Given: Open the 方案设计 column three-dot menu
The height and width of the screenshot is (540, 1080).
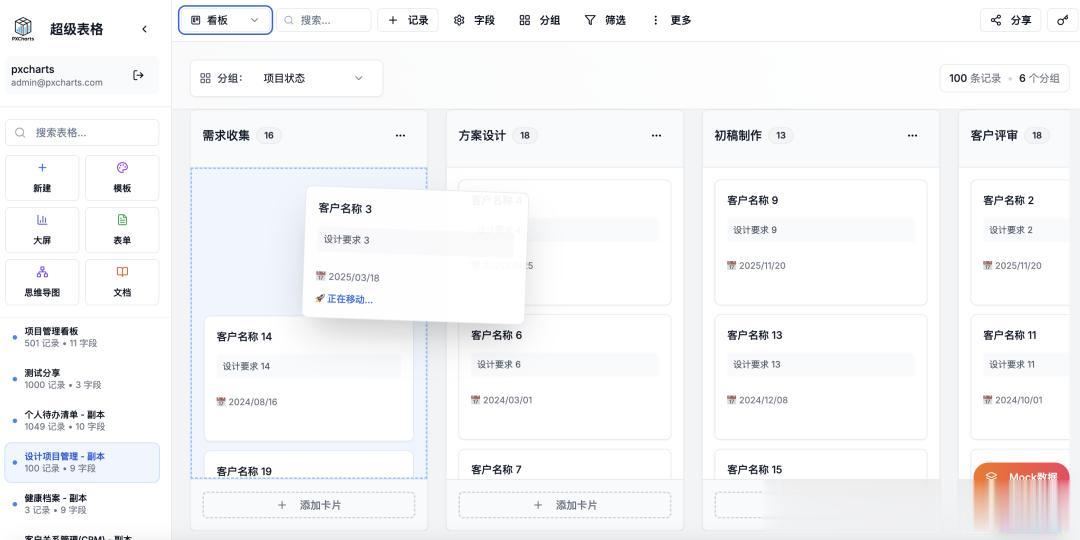Looking at the screenshot, I should pyautogui.click(x=656, y=136).
